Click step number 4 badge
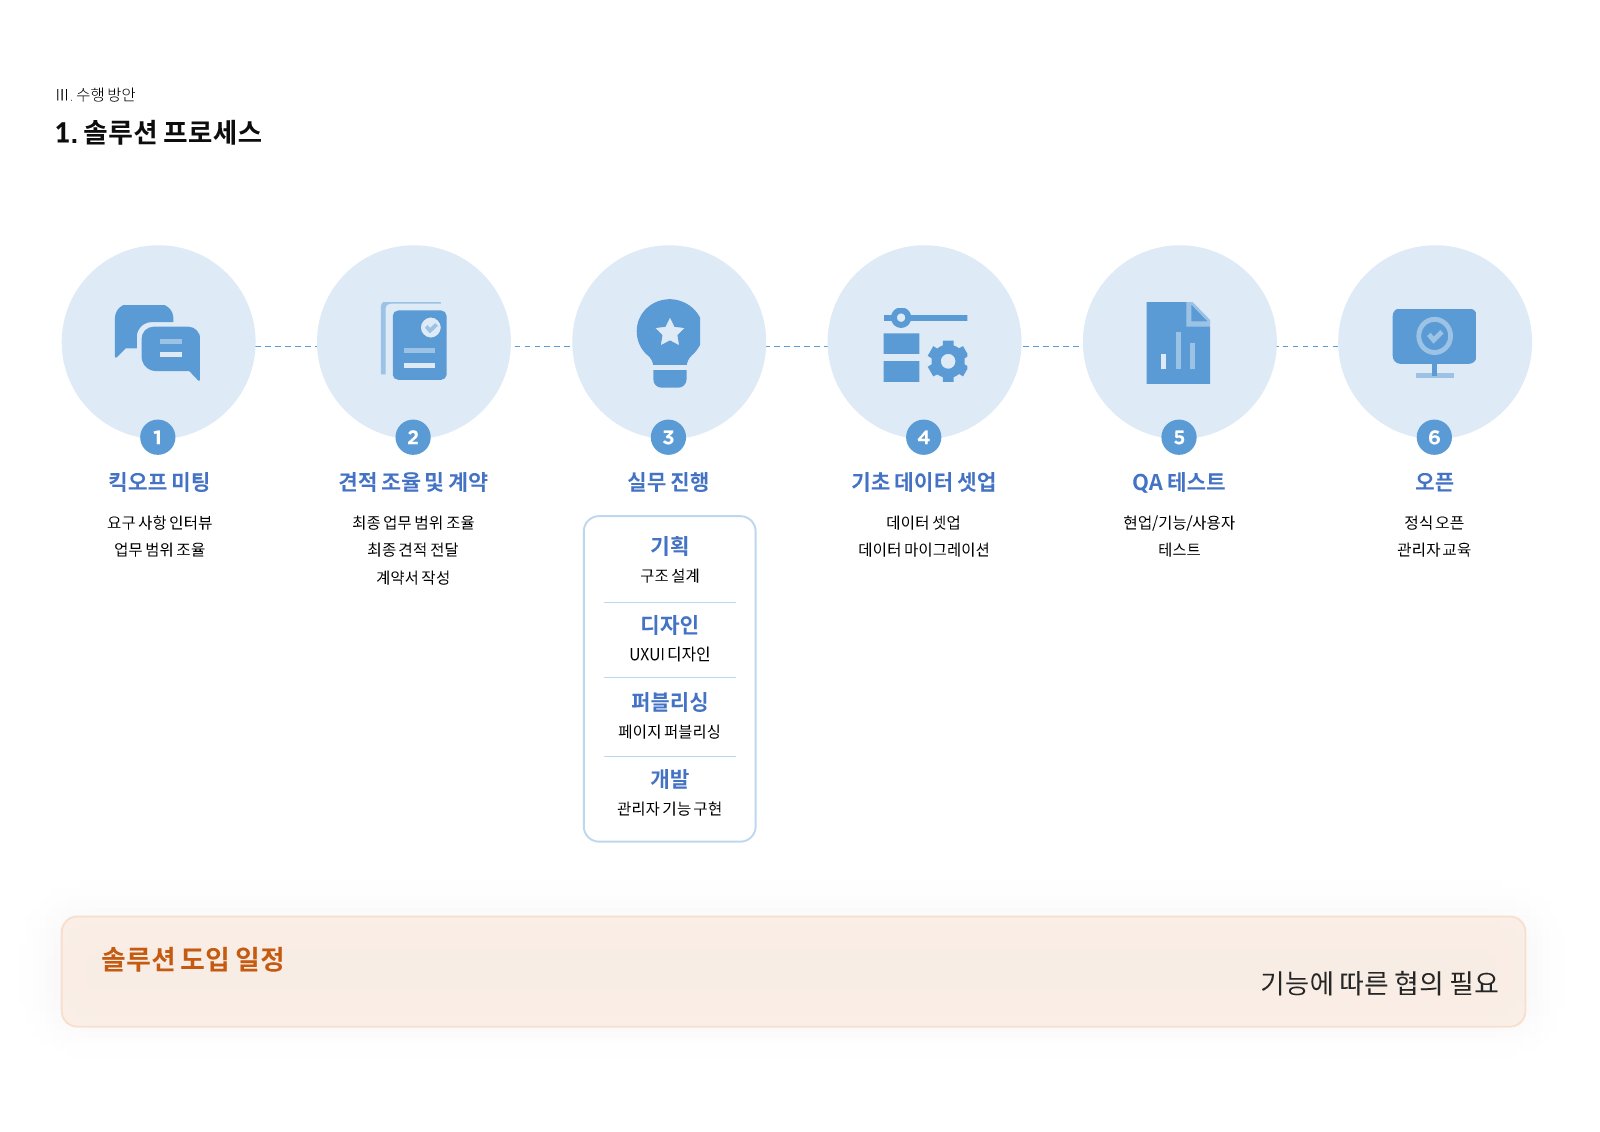This screenshot has width=1600, height=1132. (x=923, y=437)
